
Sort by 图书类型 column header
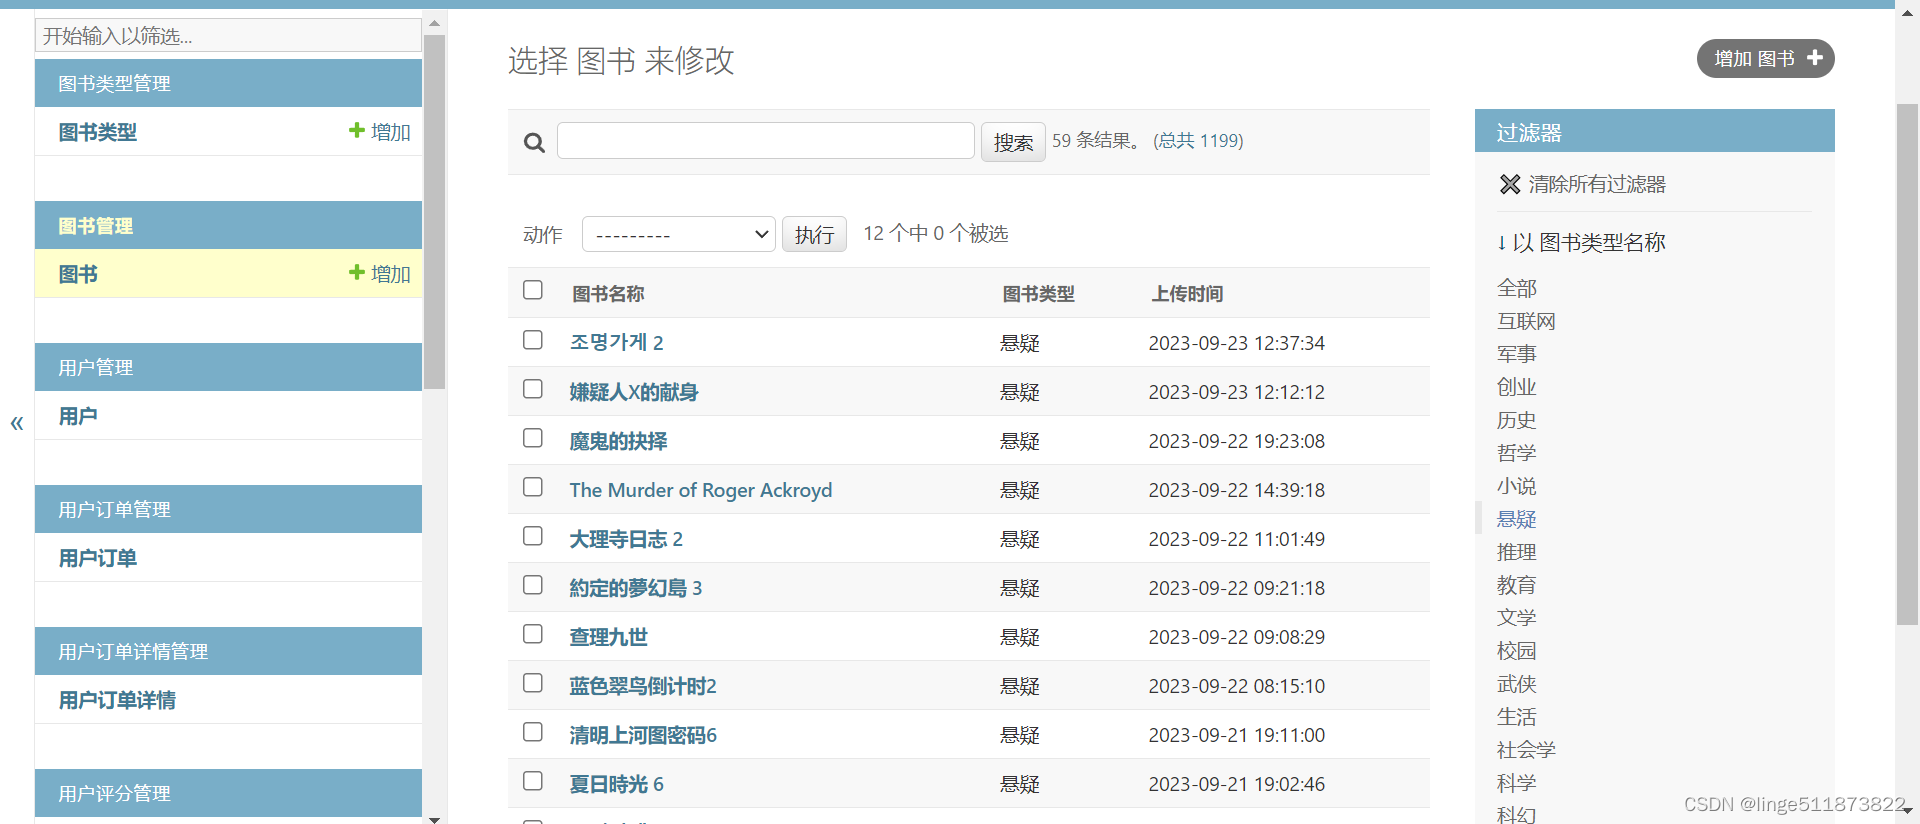(x=1038, y=294)
